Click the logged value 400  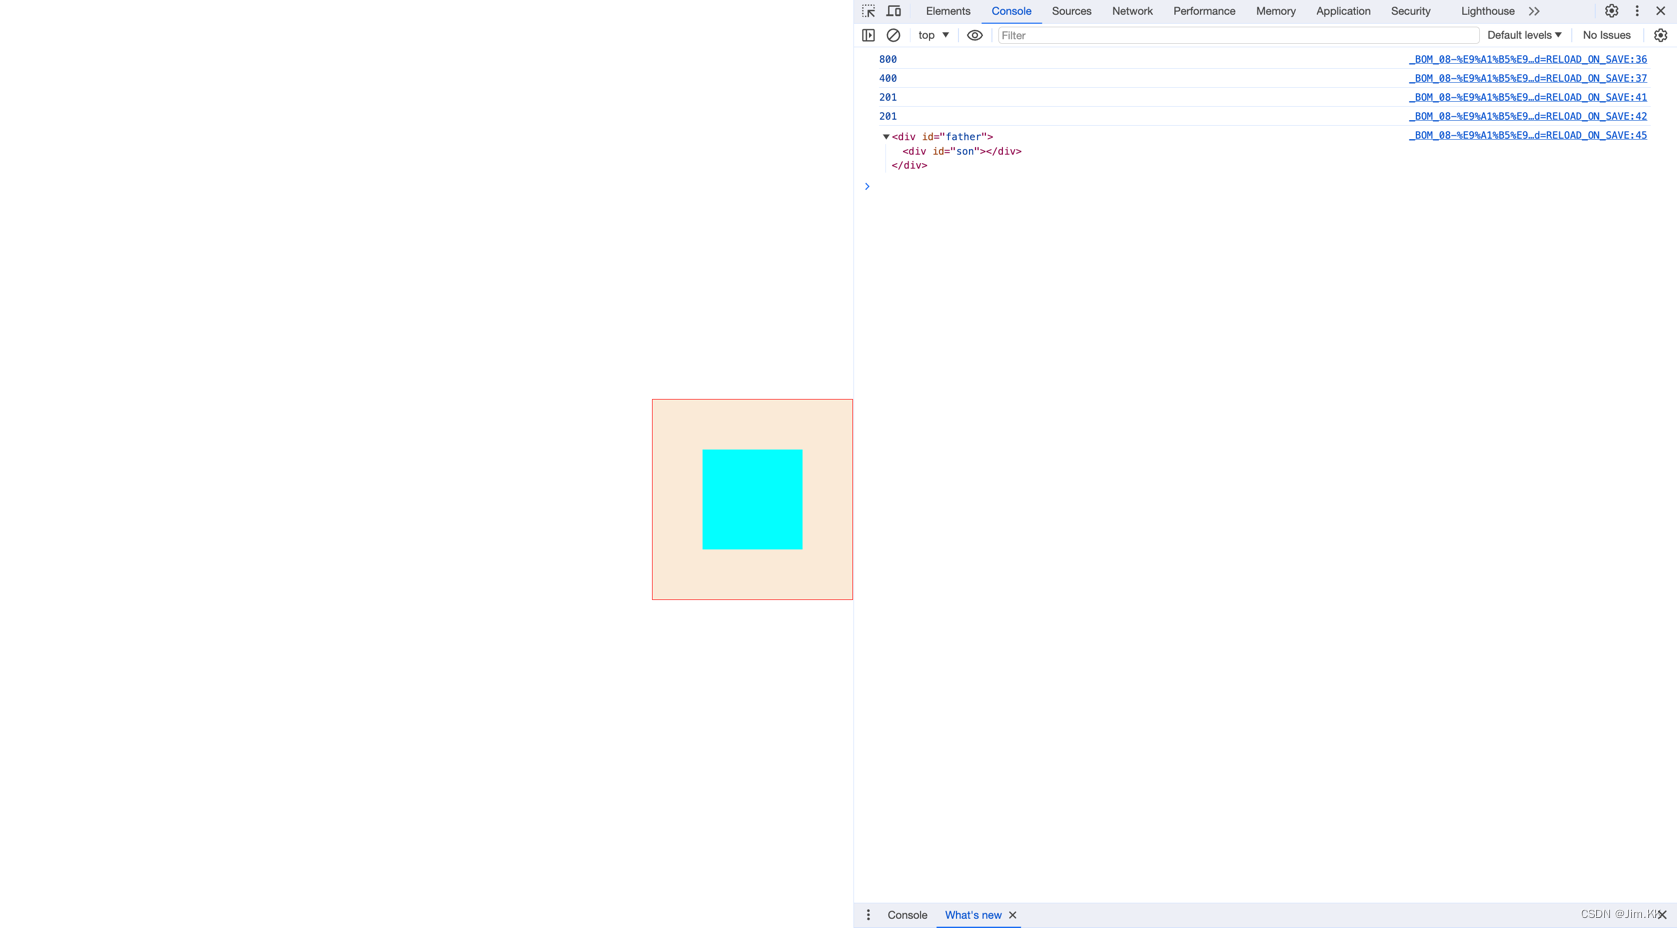point(888,78)
